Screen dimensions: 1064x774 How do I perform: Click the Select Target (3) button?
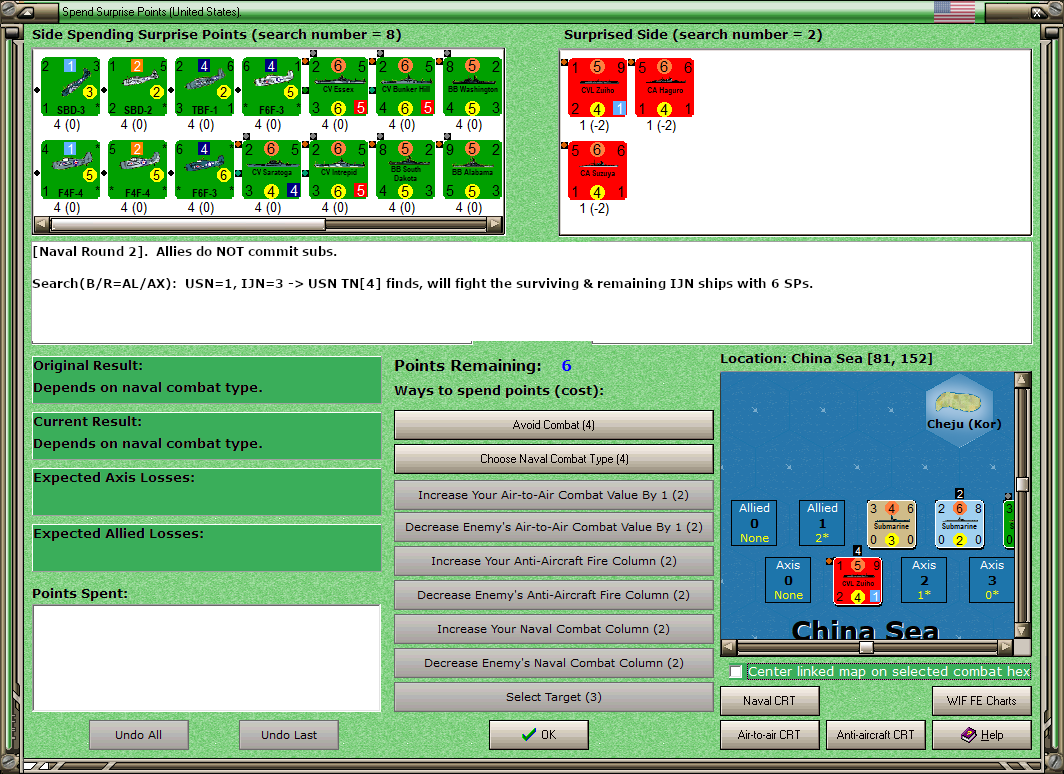tap(554, 697)
